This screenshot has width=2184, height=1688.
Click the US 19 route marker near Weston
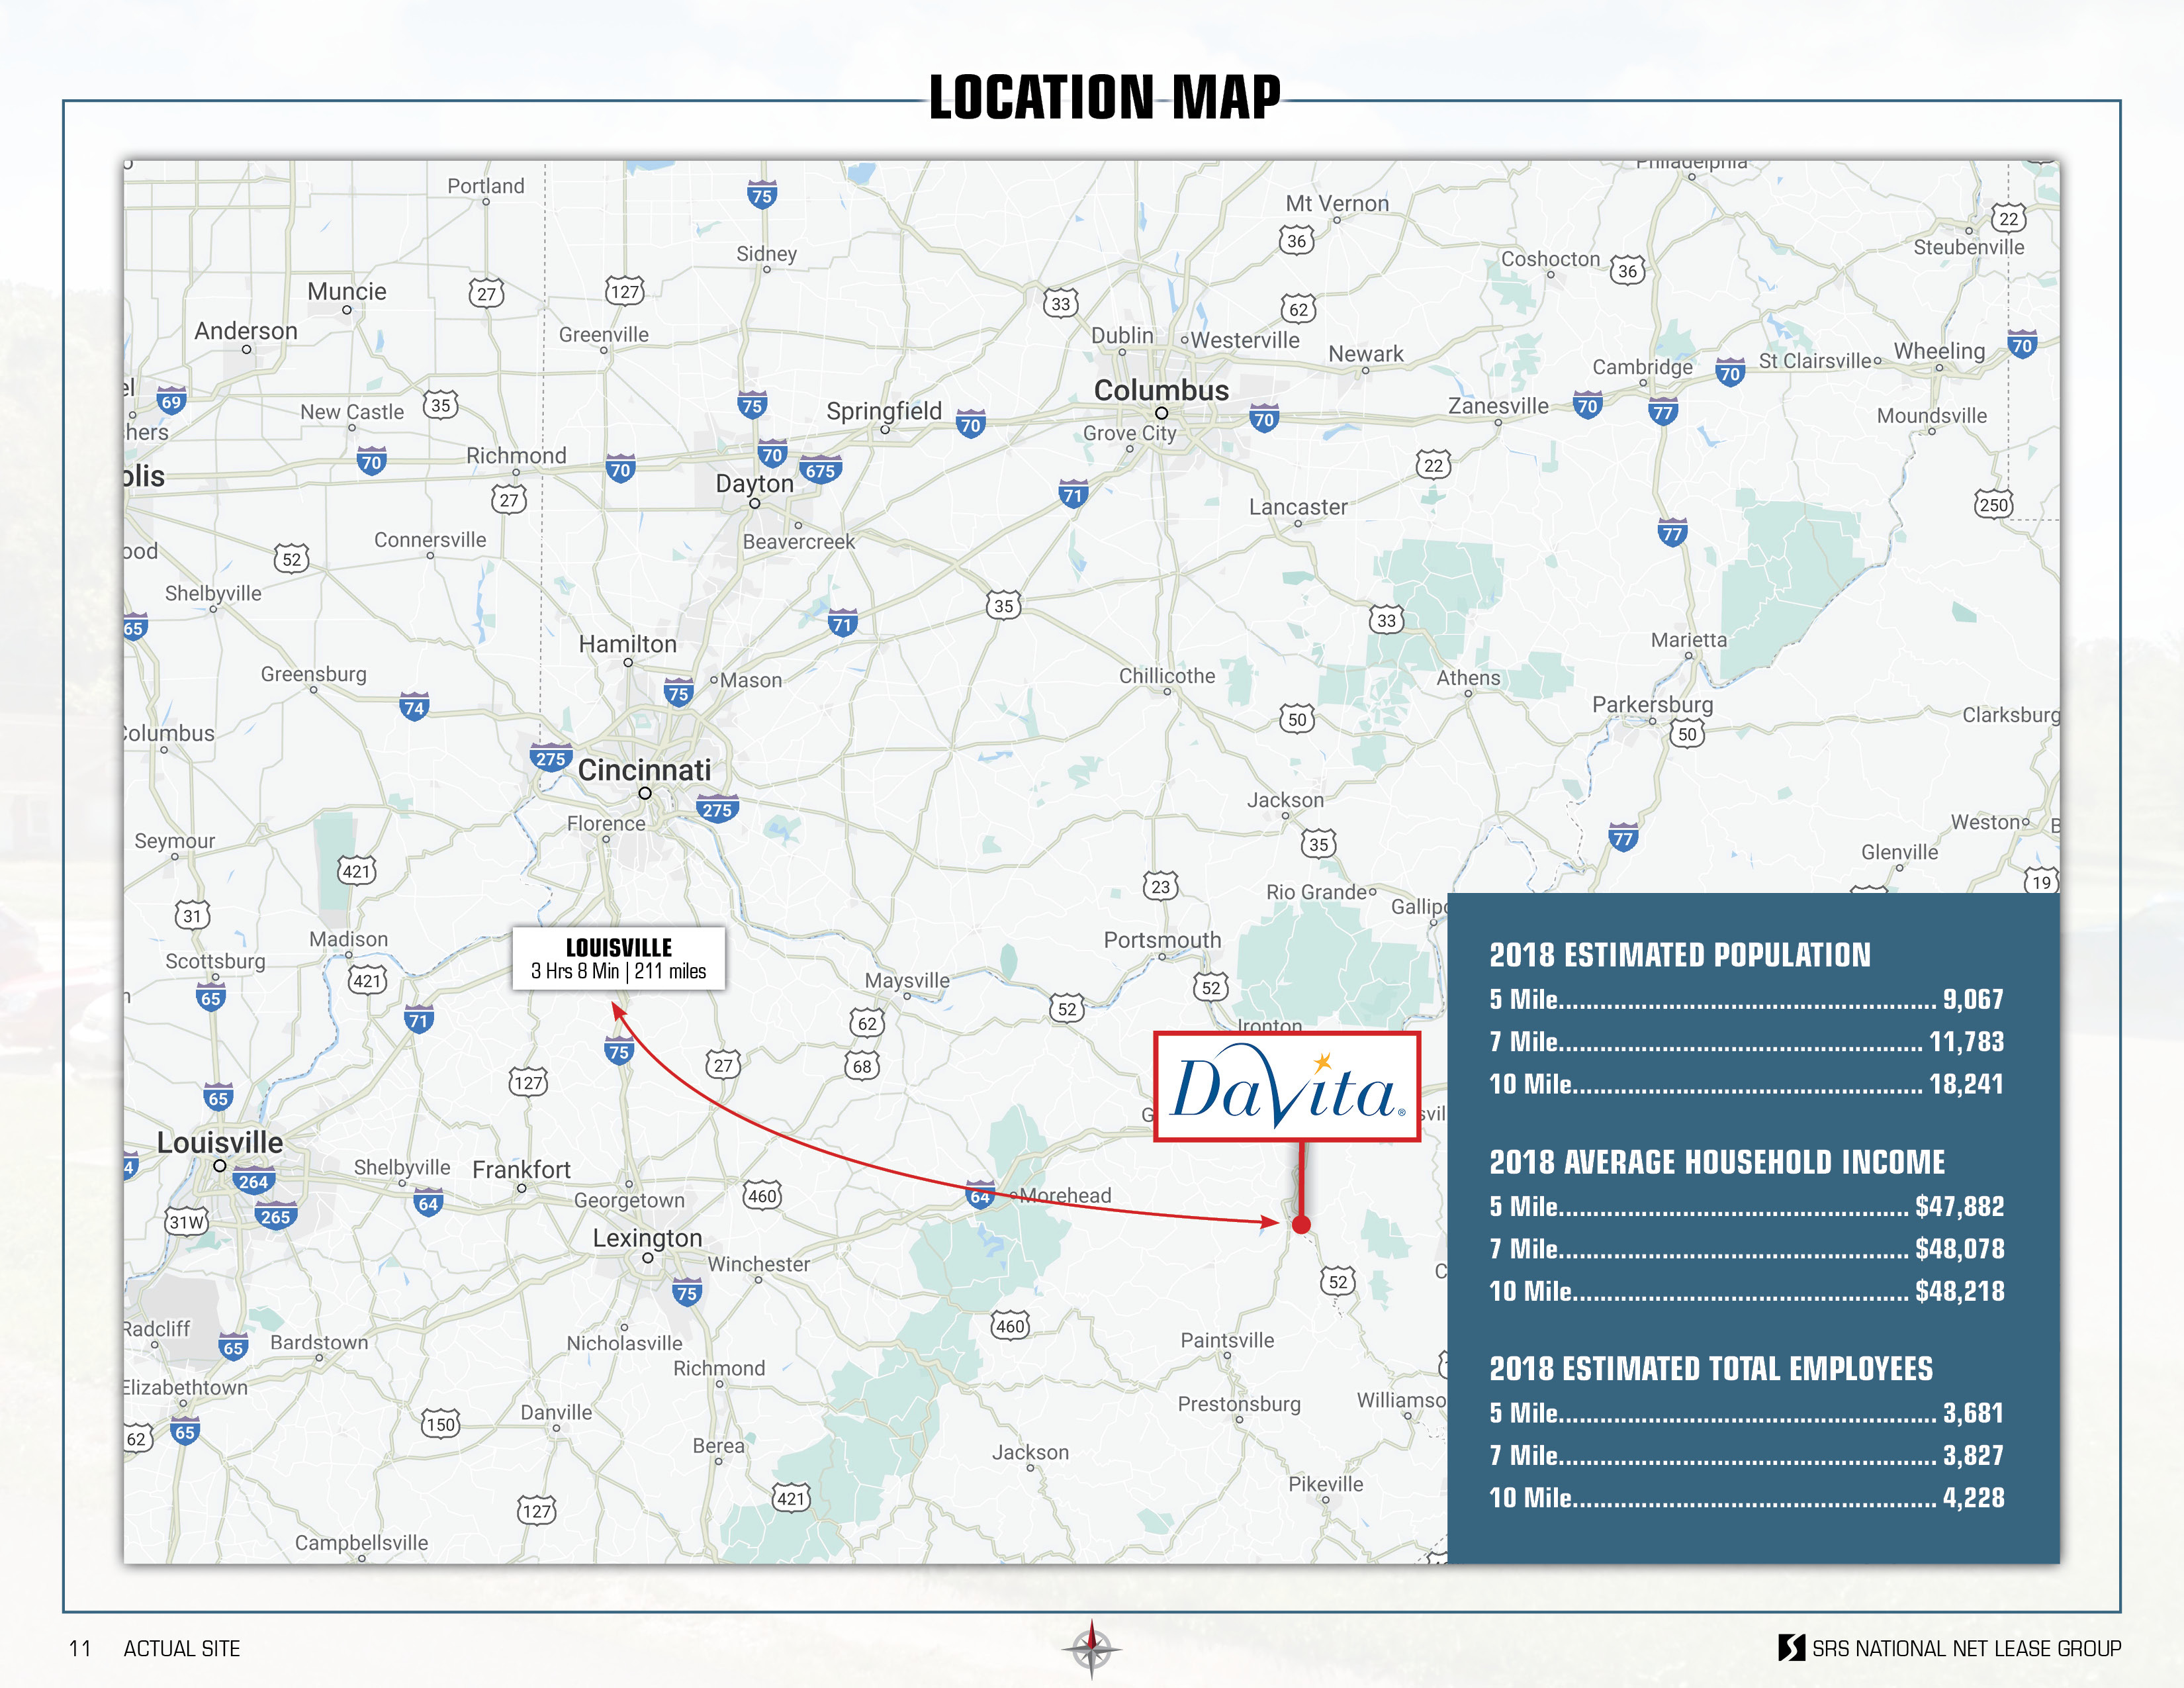(2041, 881)
